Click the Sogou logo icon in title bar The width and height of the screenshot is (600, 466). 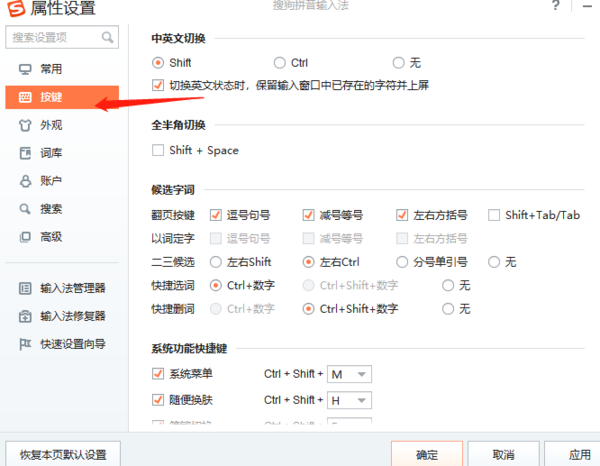14,9
